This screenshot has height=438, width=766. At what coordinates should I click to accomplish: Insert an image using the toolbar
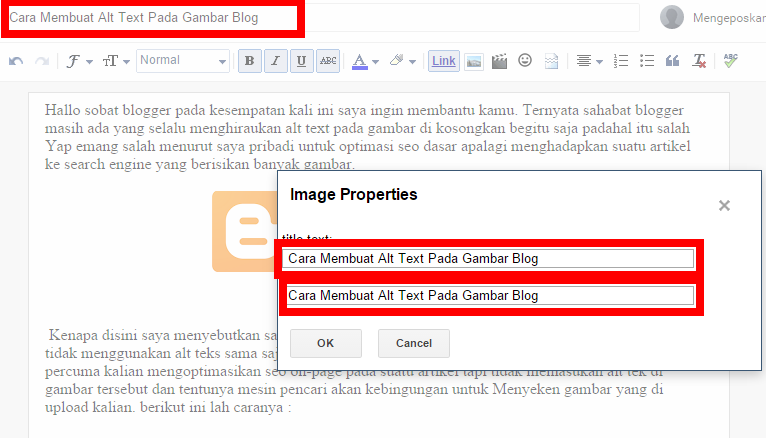tap(474, 61)
